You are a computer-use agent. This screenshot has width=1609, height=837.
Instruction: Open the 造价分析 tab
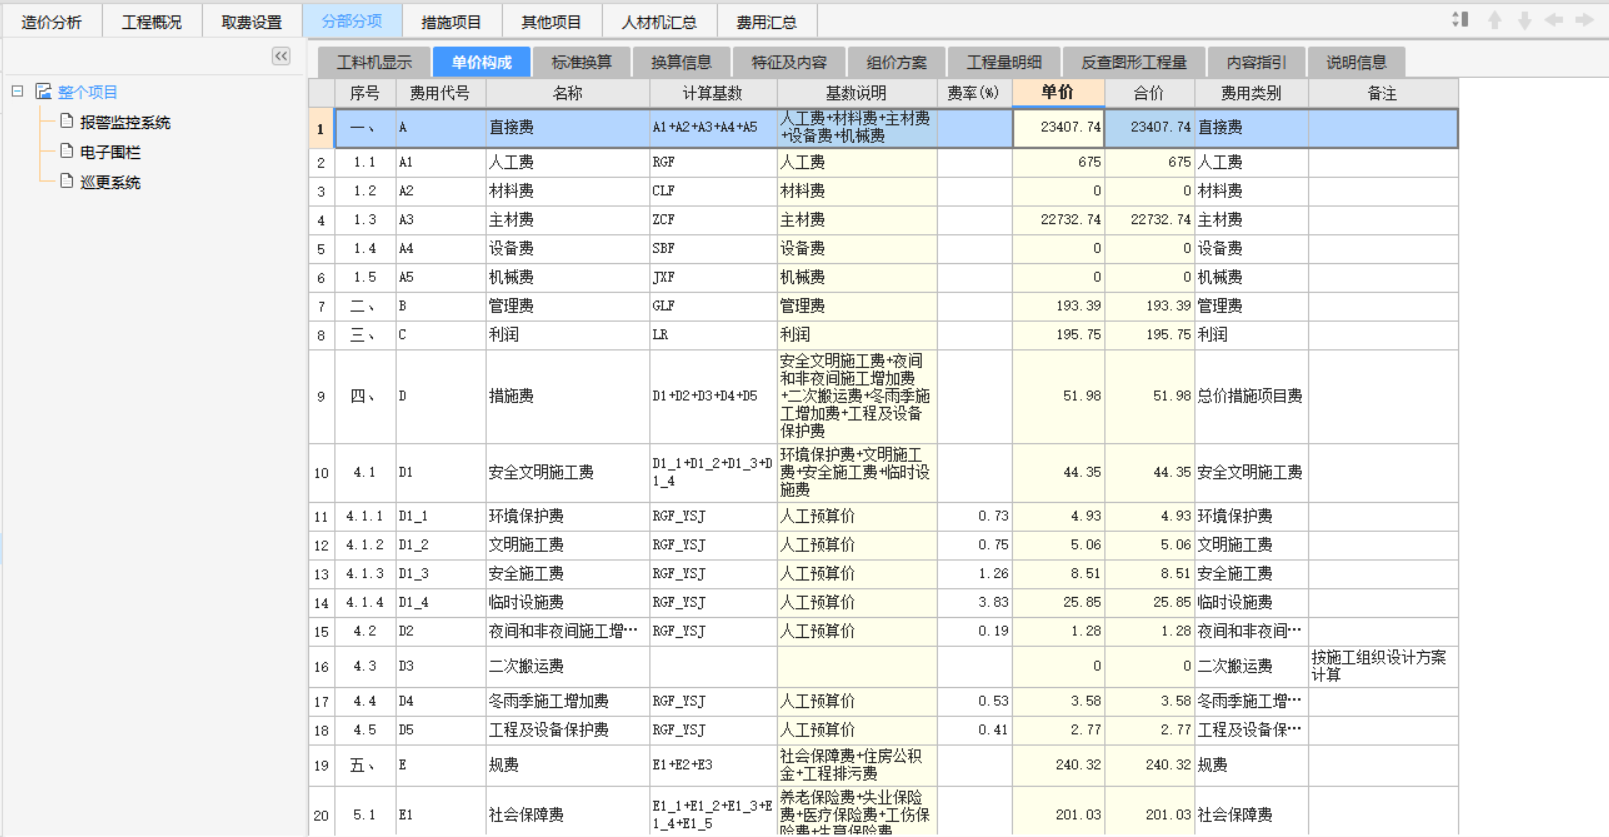pyautogui.click(x=51, y=22)
